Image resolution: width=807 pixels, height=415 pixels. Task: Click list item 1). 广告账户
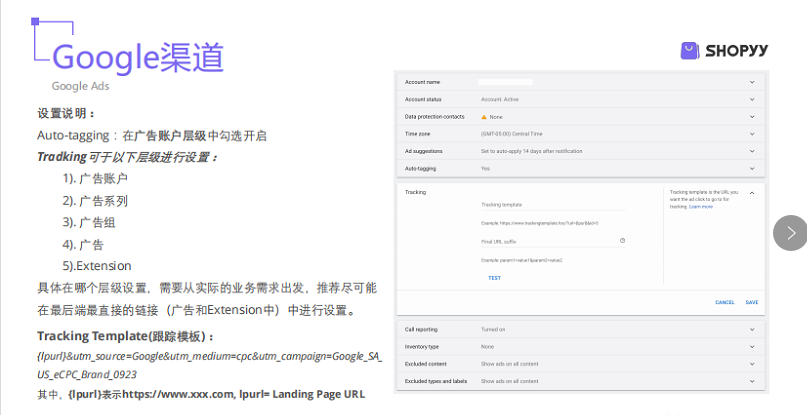point(95,179)
